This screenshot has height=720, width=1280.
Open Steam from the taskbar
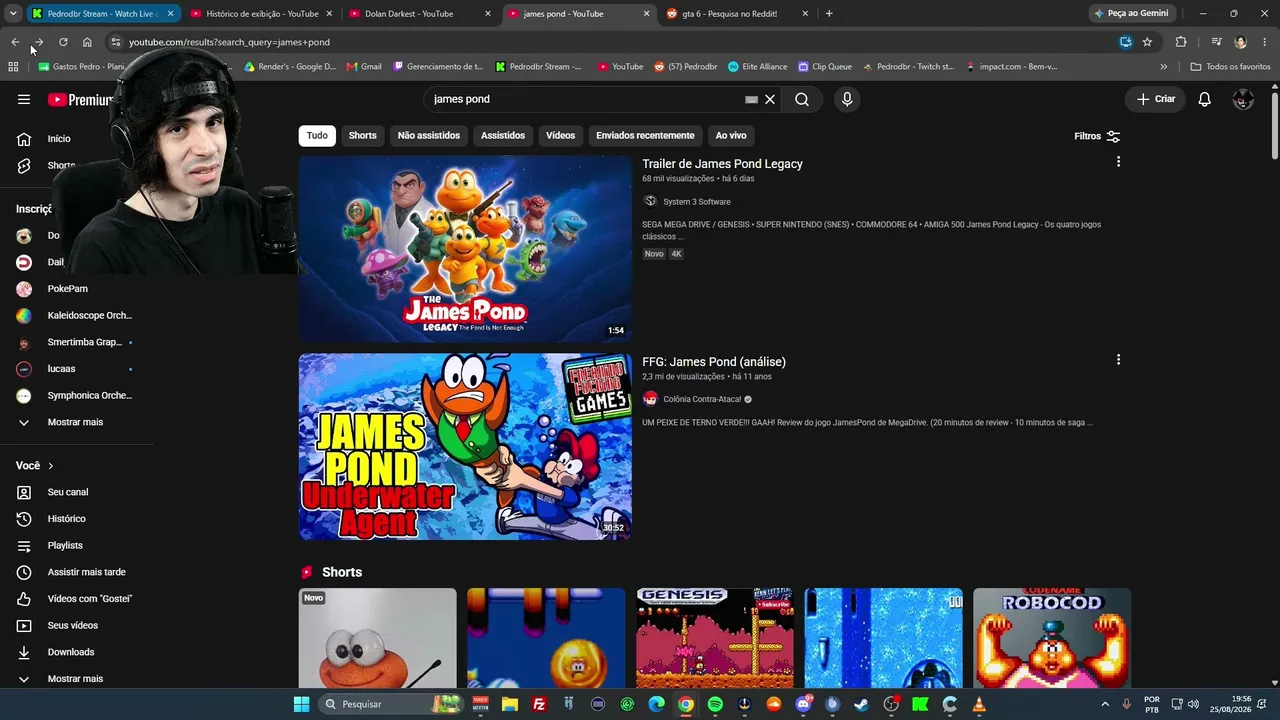click(x=861, y=704)
